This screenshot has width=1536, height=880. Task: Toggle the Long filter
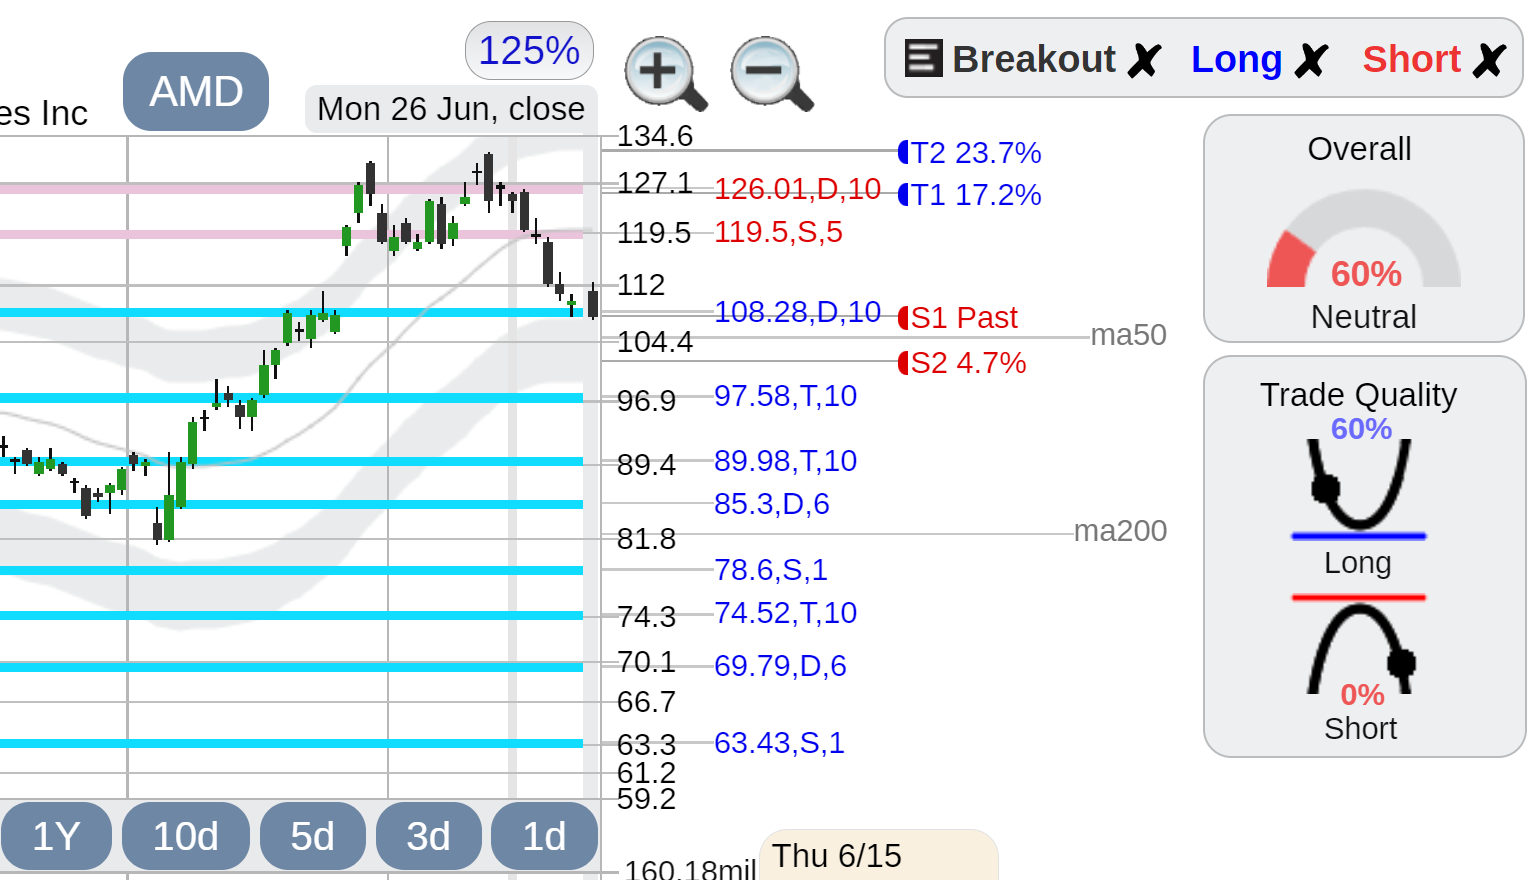(1237, 59)
